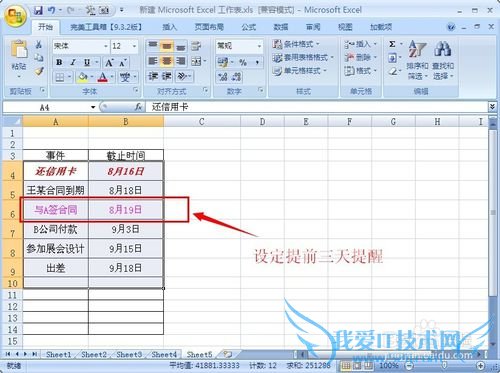Click the formula bar input
Viewport: 500px width, 373px height.
click(318, 107)
